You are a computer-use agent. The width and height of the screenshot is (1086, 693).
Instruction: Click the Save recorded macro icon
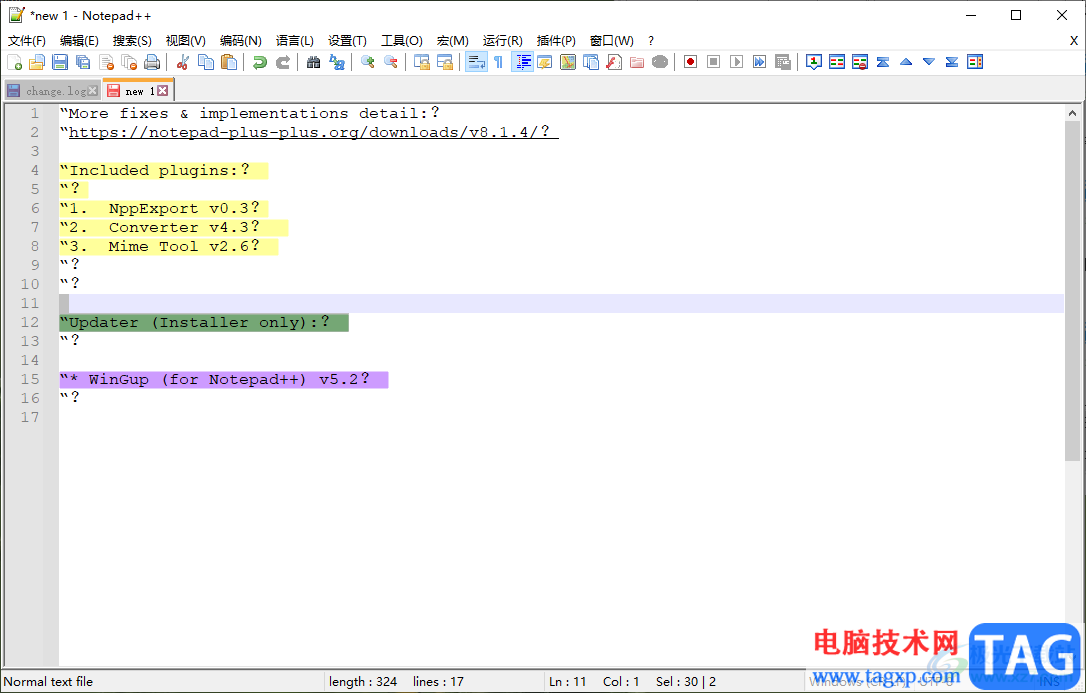pyautogui.click(x=783, y=62)
